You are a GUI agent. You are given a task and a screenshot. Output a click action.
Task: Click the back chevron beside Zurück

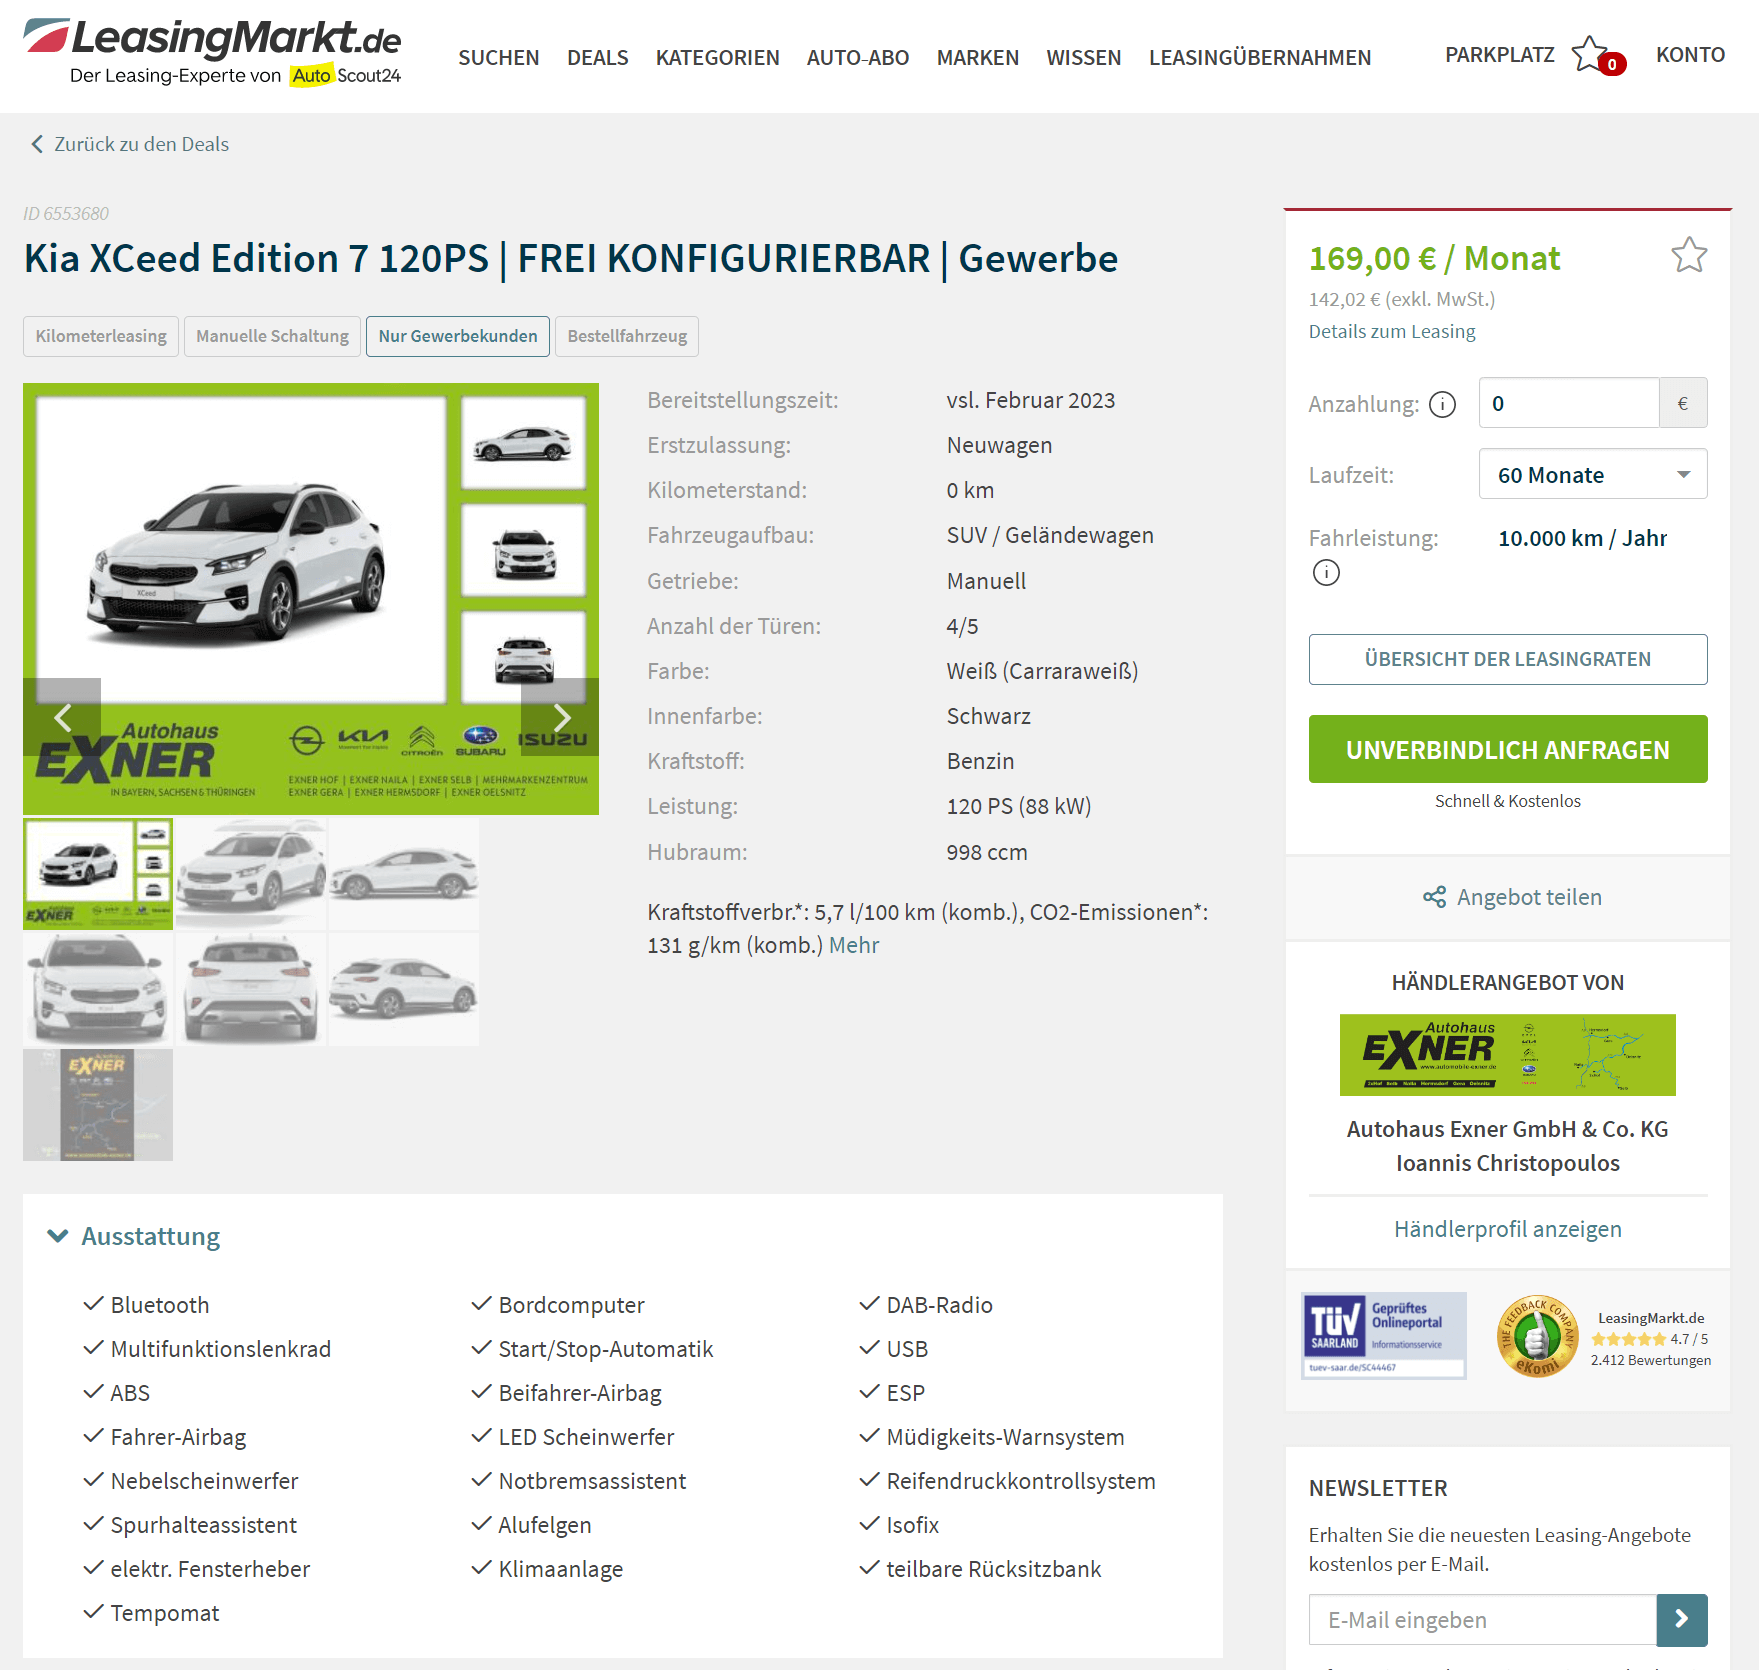(x=37, y=144)
